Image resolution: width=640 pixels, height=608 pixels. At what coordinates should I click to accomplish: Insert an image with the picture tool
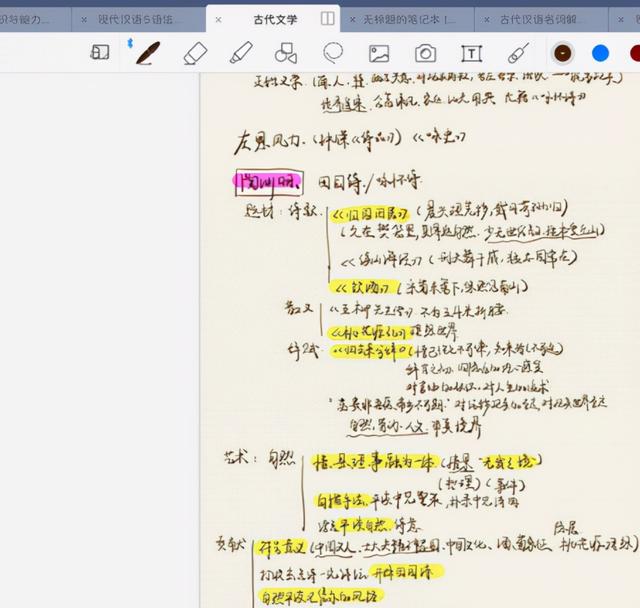coord(379,53)
